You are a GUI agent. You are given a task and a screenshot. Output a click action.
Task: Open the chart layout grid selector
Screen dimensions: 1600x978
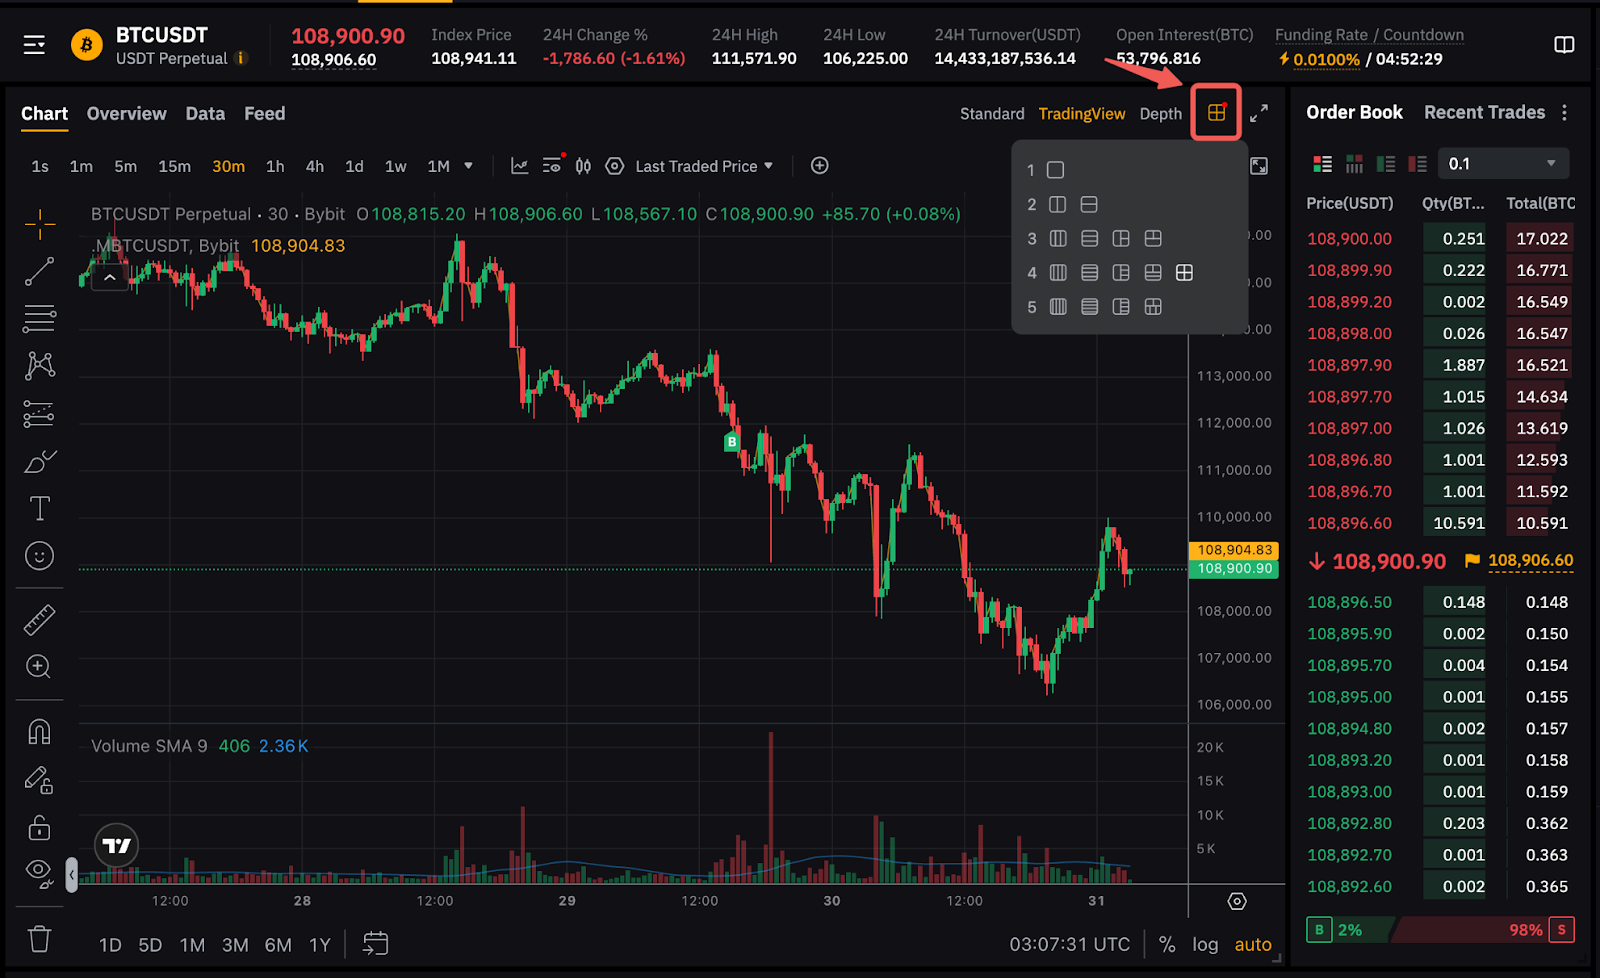click(x=1216, y=113)
